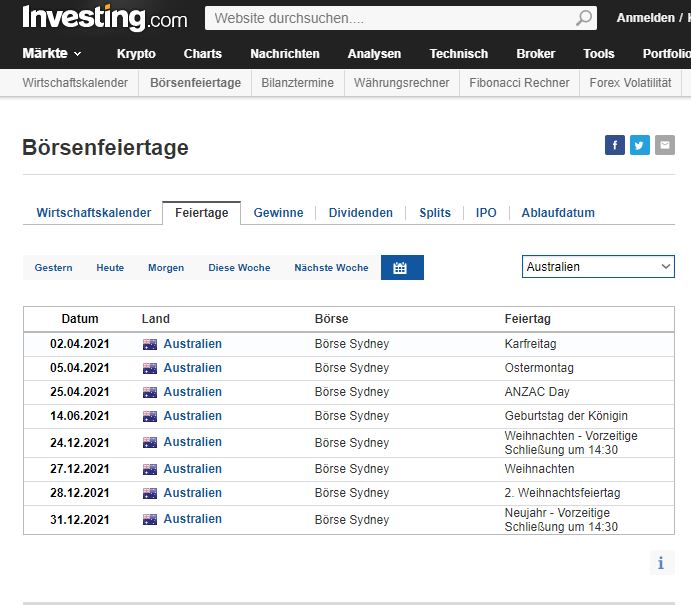Click the Börsenfeiertage page heading
Viewport: 691px width, 606px height.
(105, 147)
